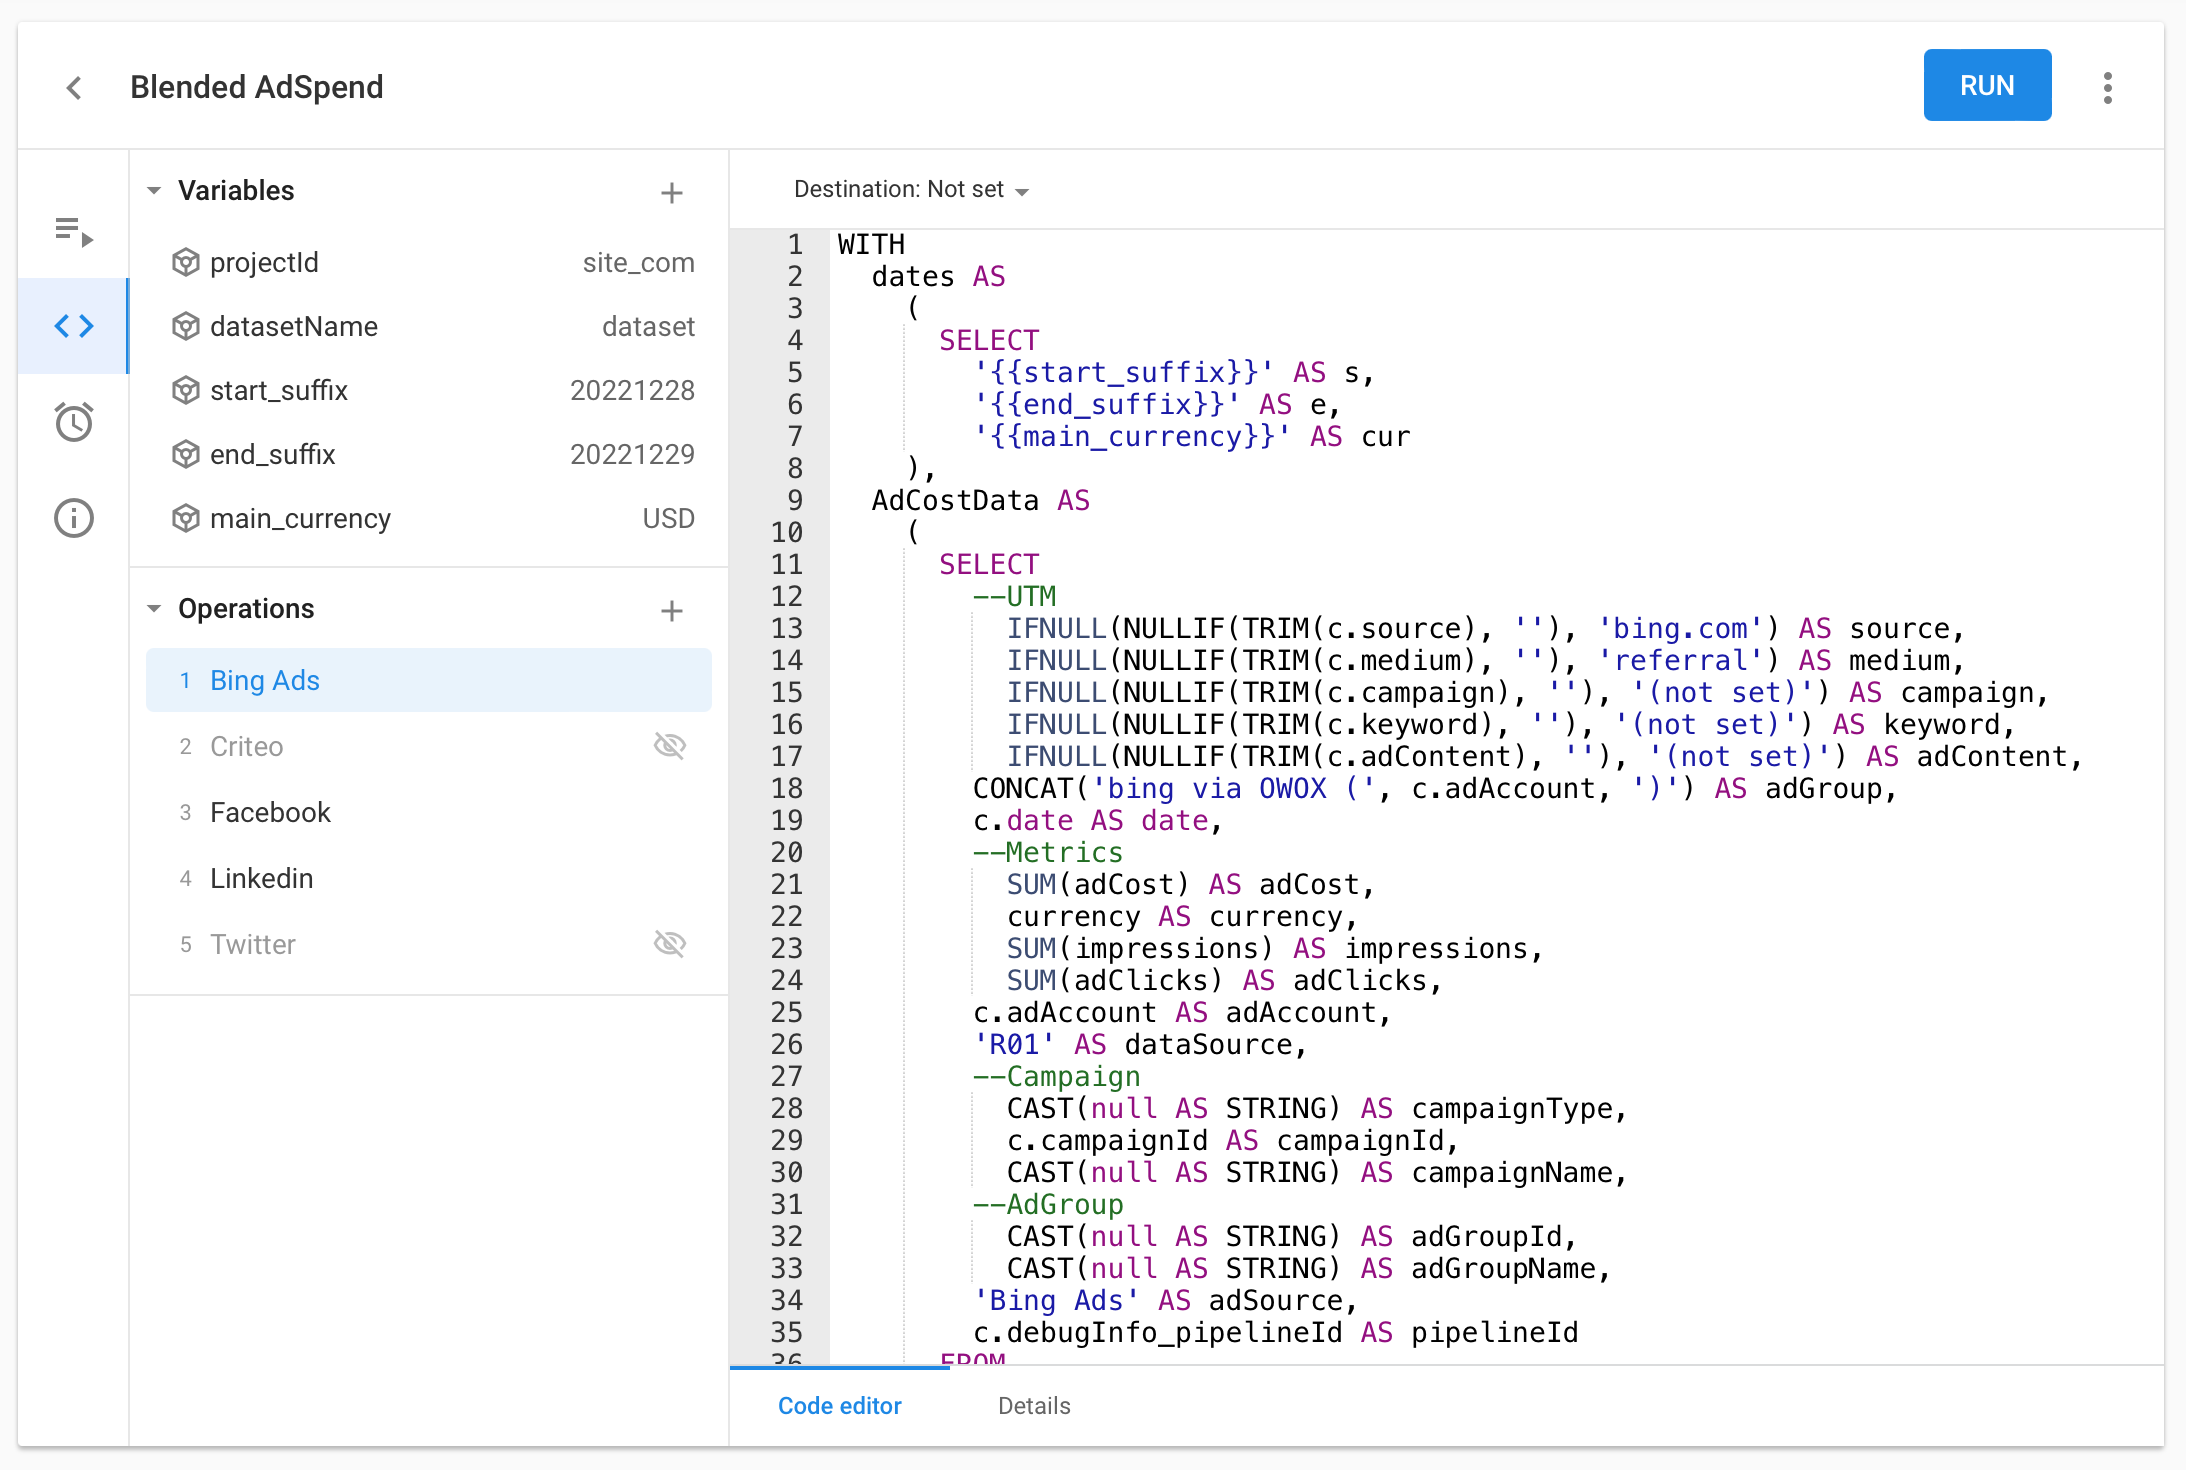Open the three-dot more options menu
Viewport: 2186px width, 1470px height.
click(x=2107, y=88)
